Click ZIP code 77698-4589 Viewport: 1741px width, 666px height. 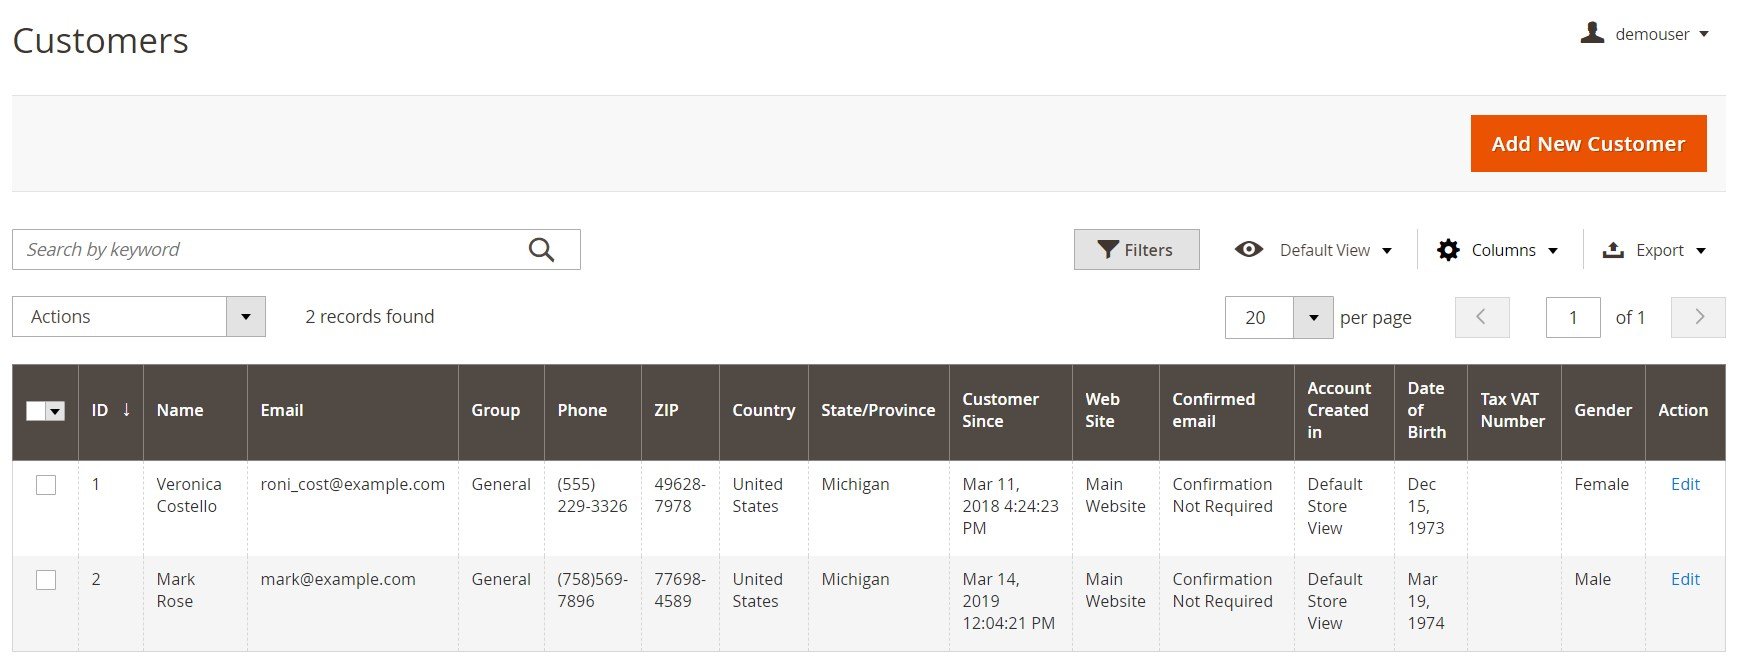pyautogui.click(x=680, y=590)
